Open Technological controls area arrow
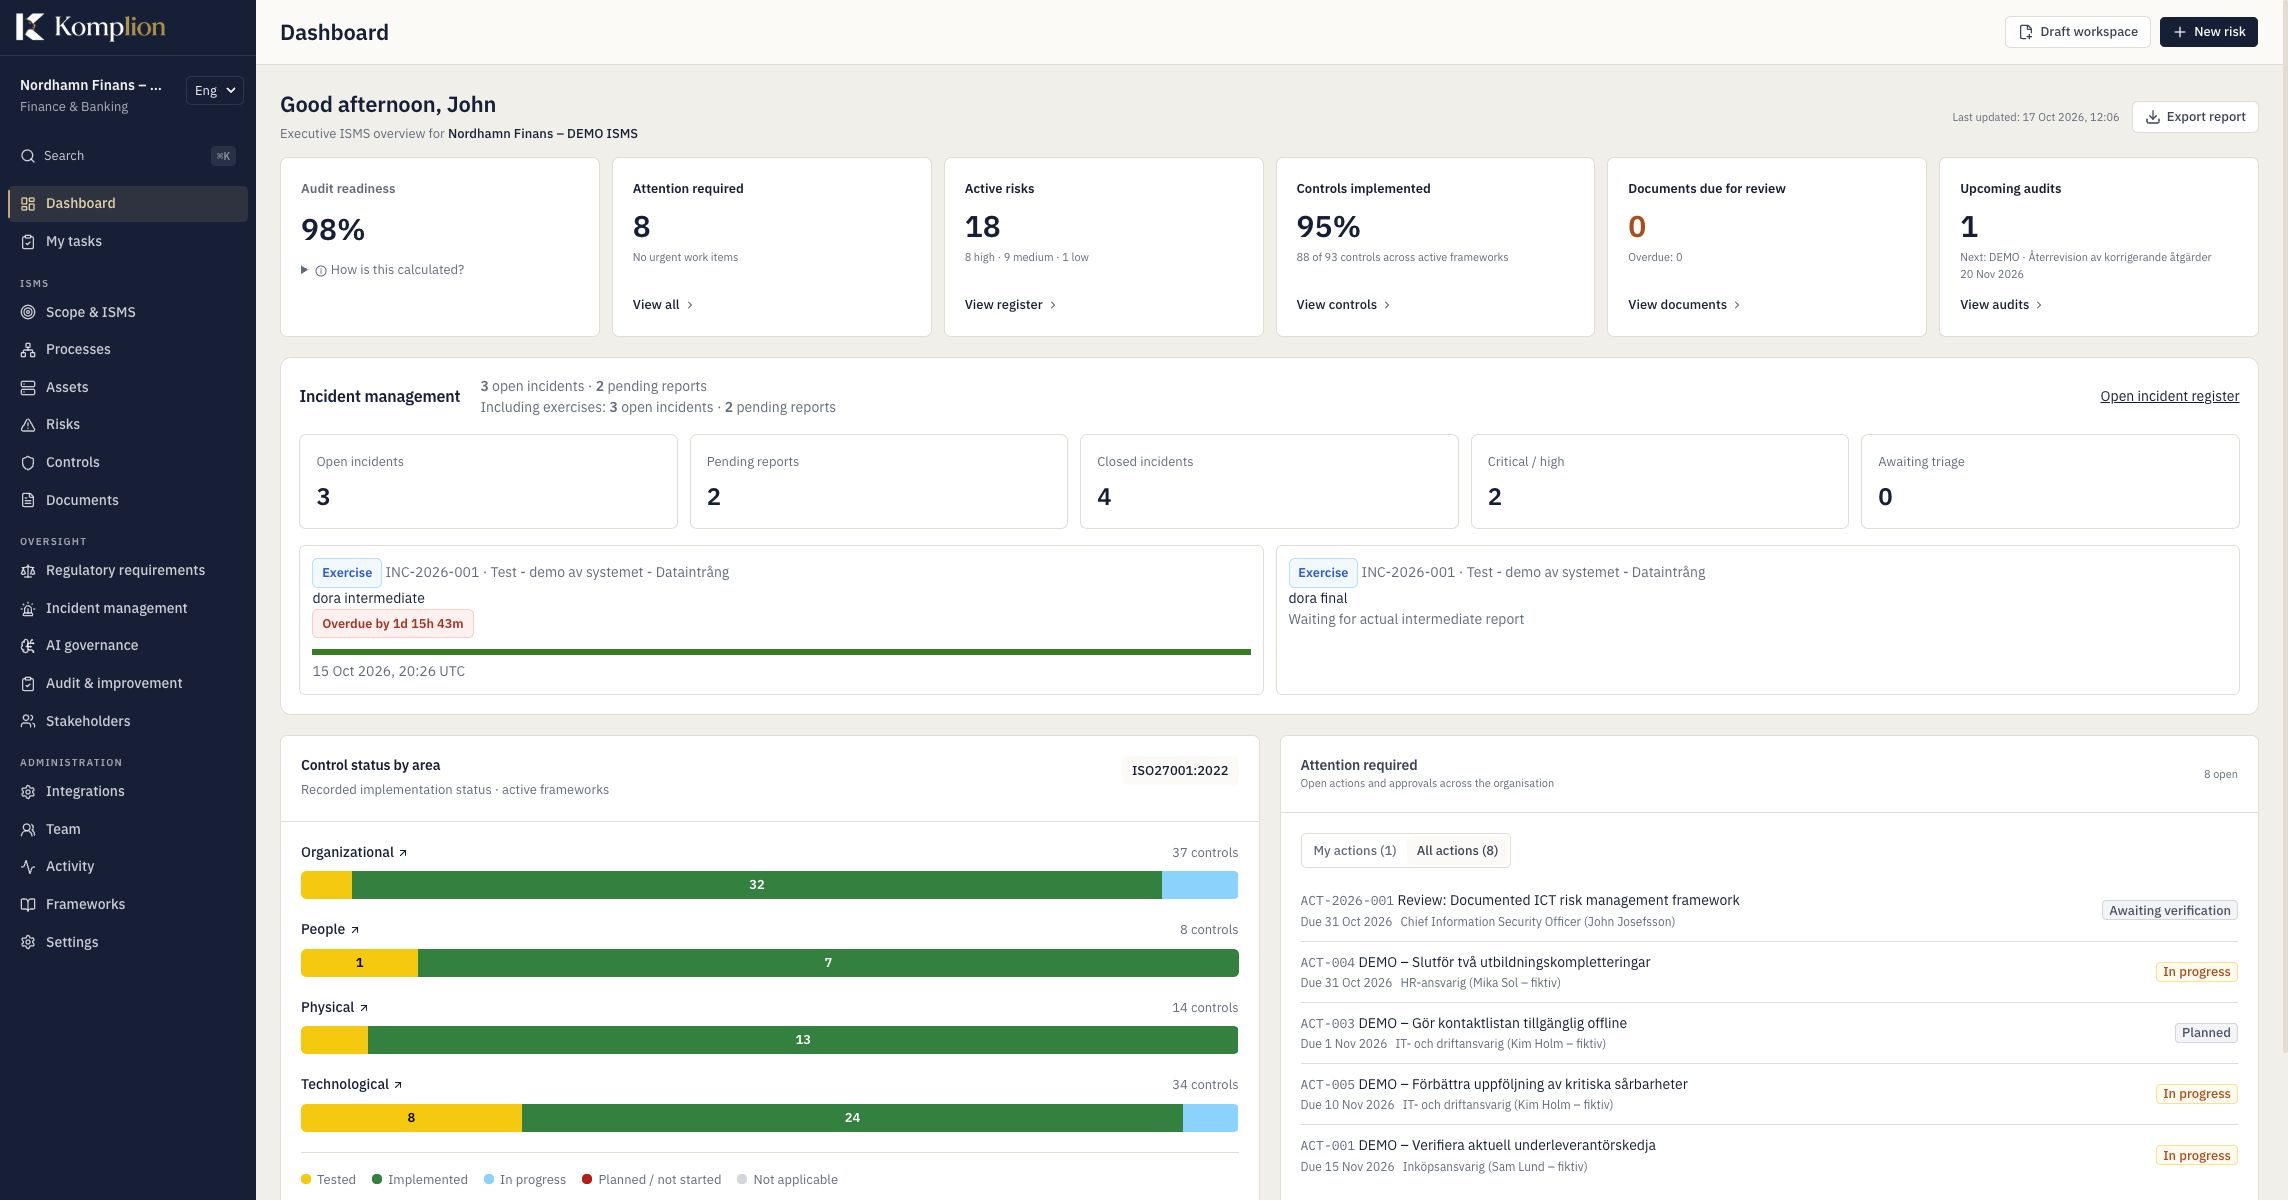This screenshot has height=1200, width=2288. (398, 1085)
